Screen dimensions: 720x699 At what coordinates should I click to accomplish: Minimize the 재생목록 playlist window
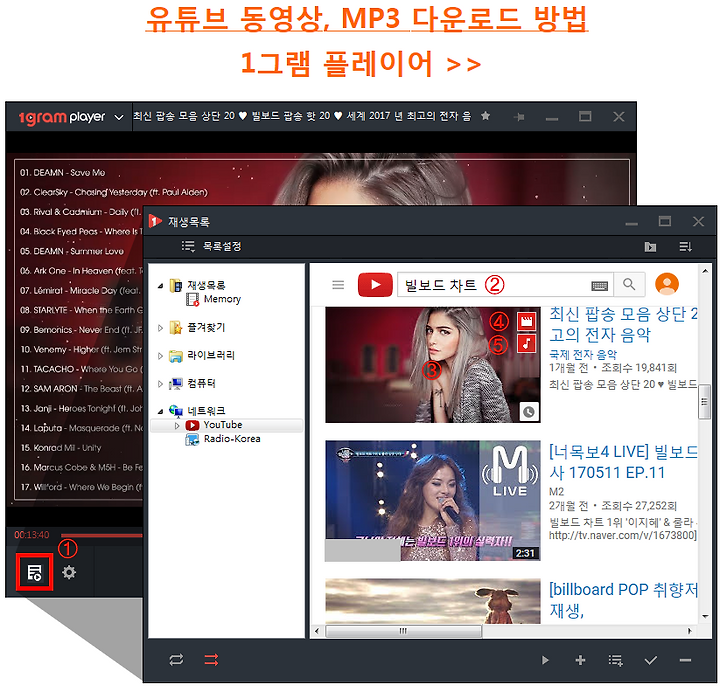coord(631,224)
